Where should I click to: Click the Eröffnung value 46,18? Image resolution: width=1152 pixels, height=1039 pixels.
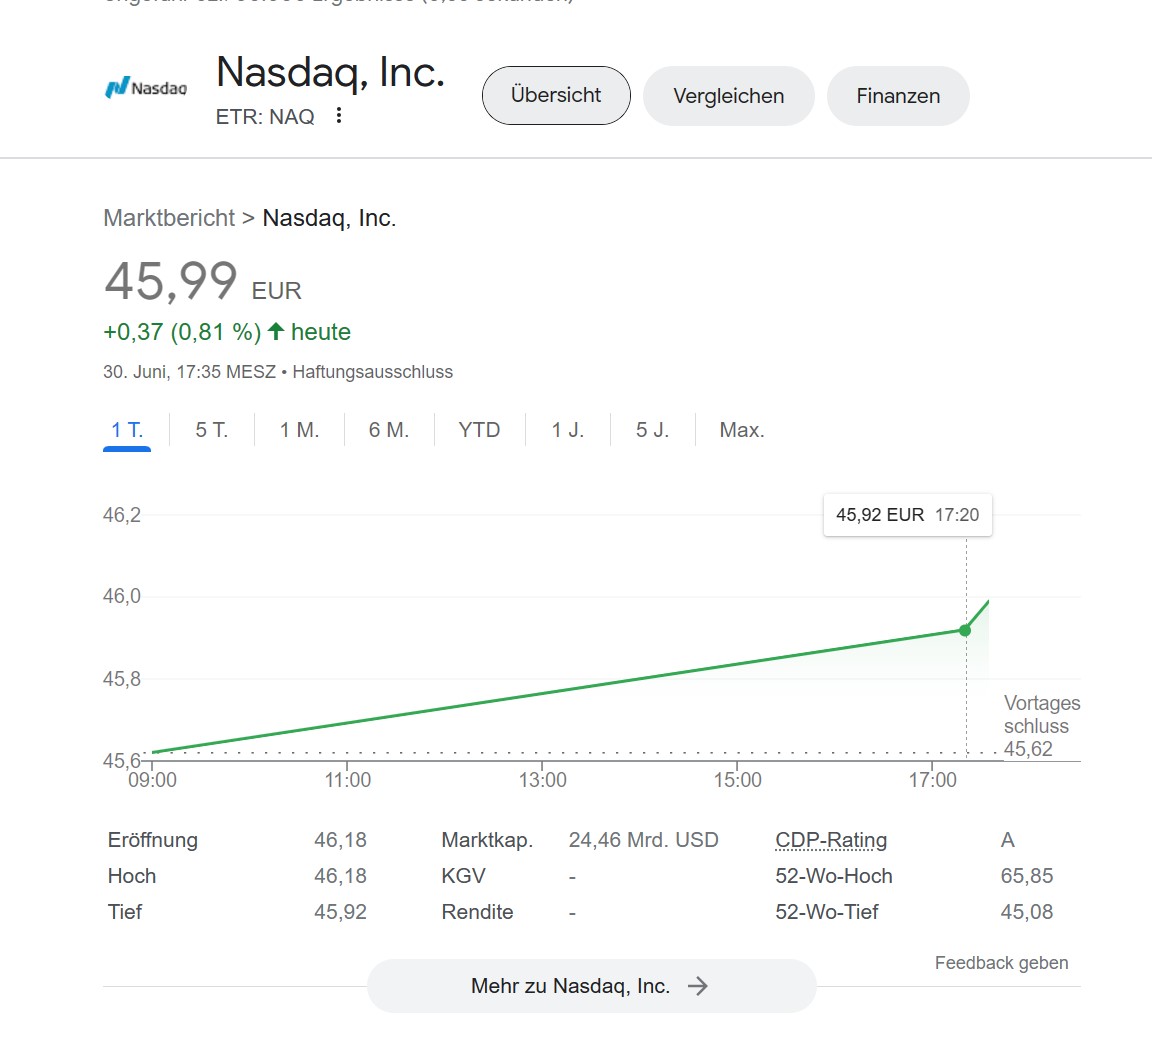[x=340, y=840]
